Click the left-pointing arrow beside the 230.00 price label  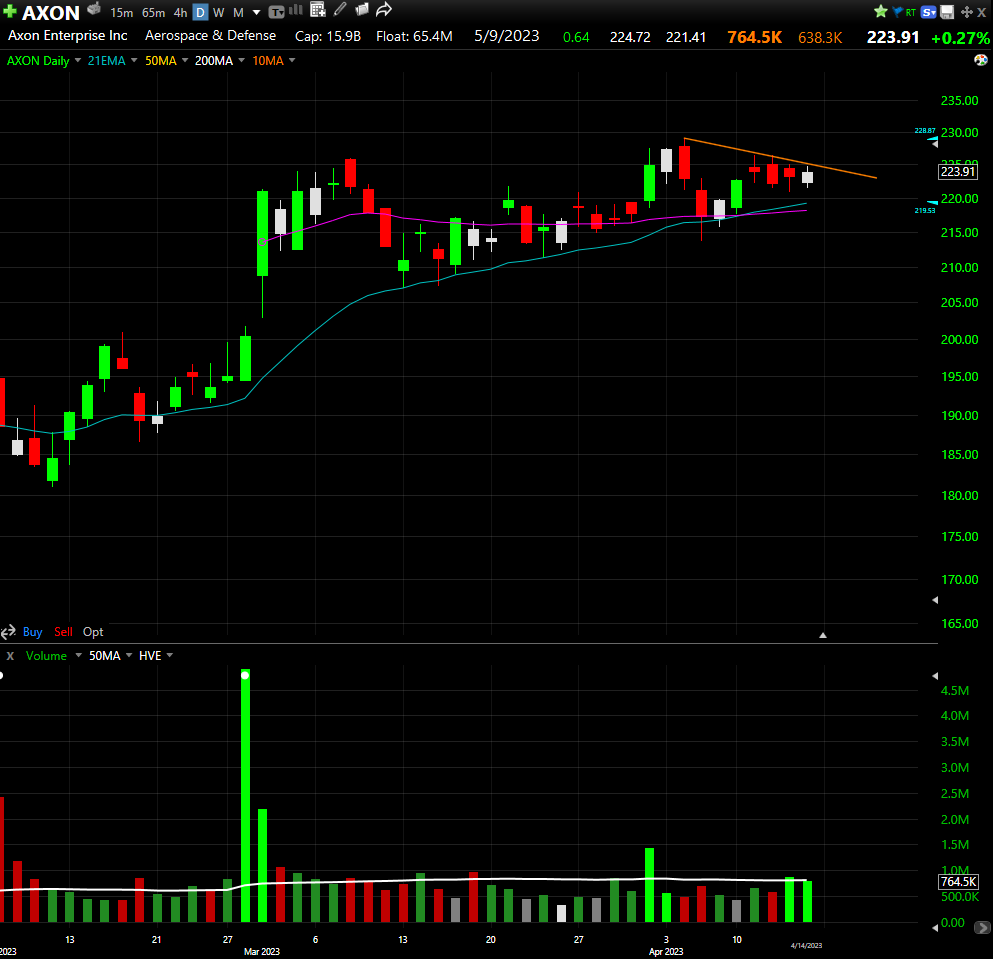(935, 144)
